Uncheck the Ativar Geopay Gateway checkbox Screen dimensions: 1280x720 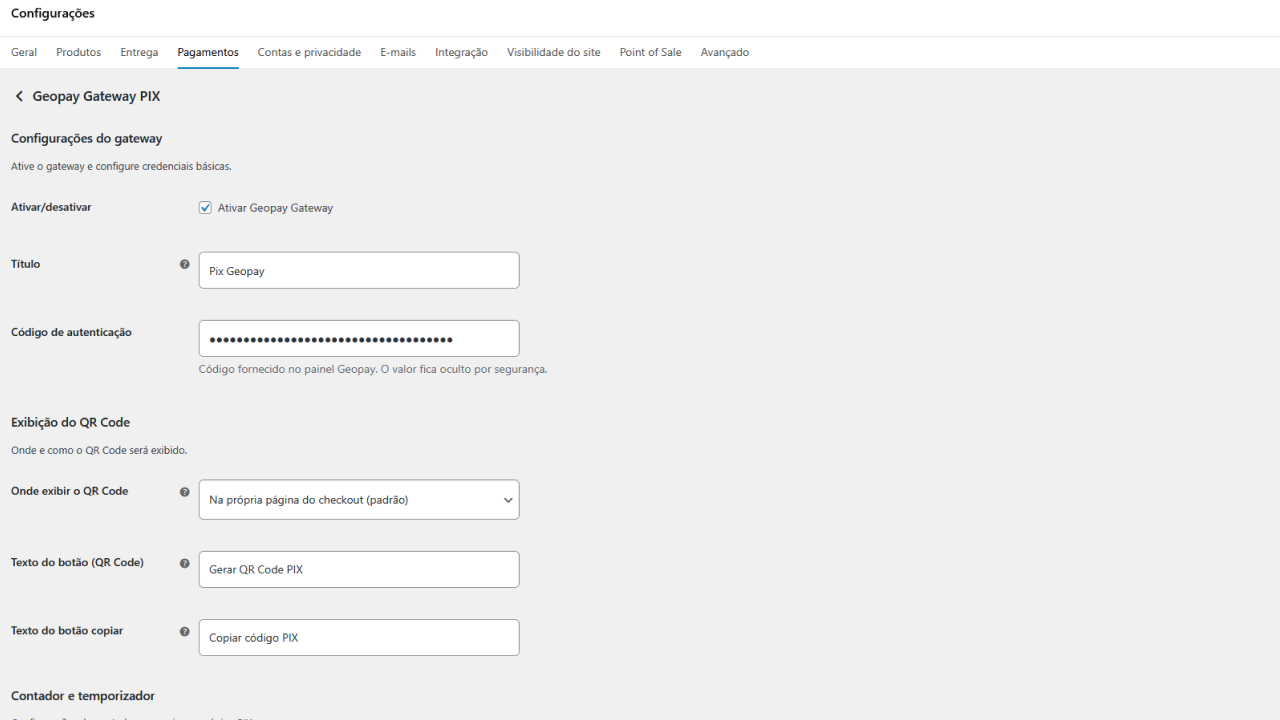tap(205, 208)
